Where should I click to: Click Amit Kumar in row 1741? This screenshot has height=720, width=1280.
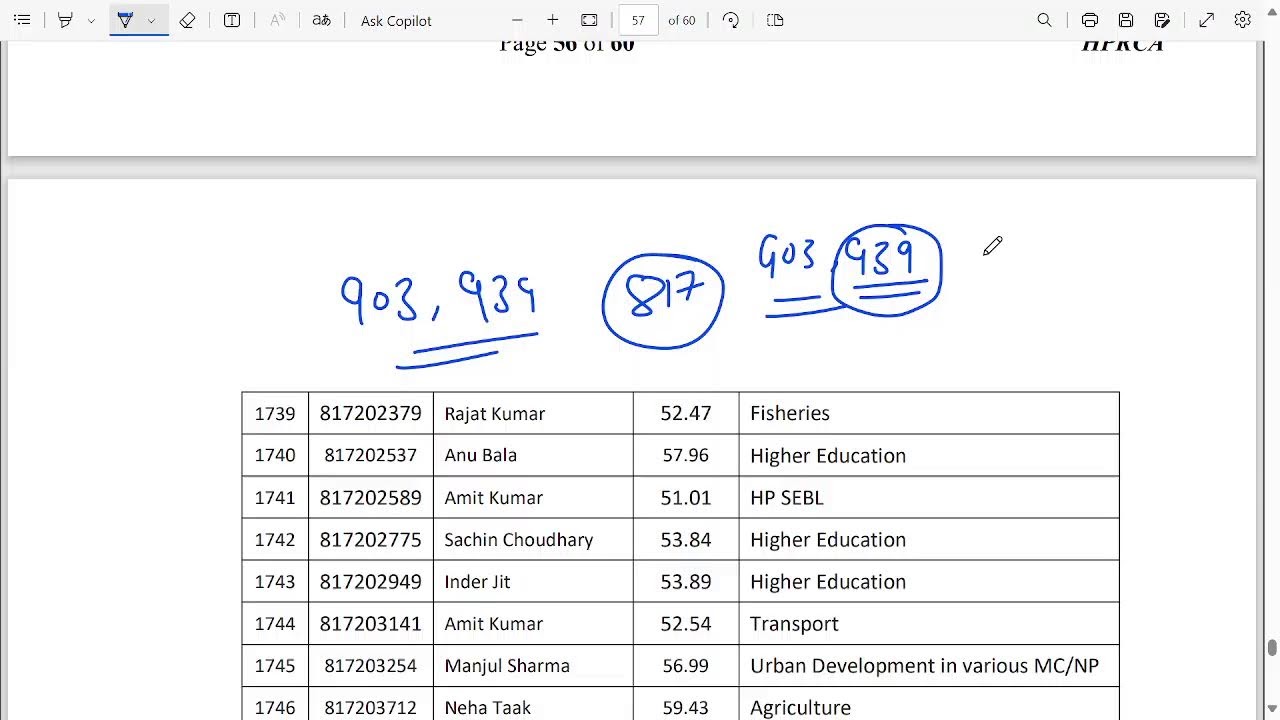(494, 497)
